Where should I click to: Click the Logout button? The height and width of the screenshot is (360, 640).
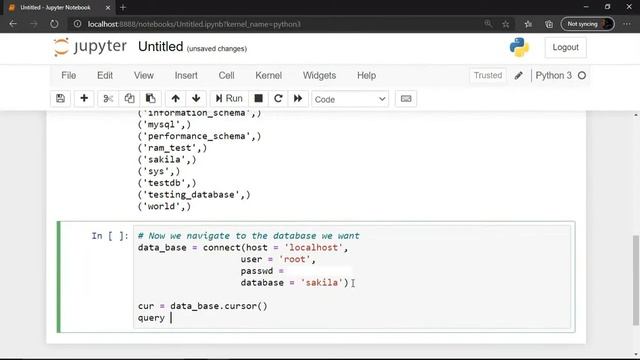(565, 47)
